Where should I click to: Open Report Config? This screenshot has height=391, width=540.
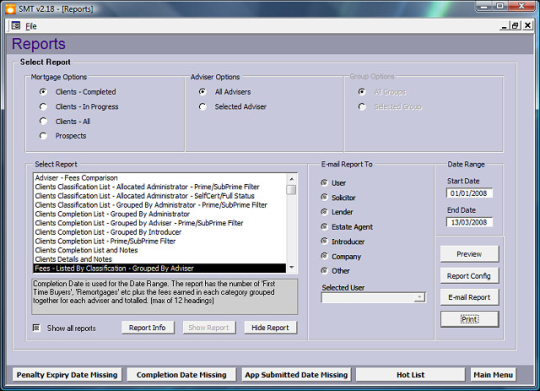469,276
